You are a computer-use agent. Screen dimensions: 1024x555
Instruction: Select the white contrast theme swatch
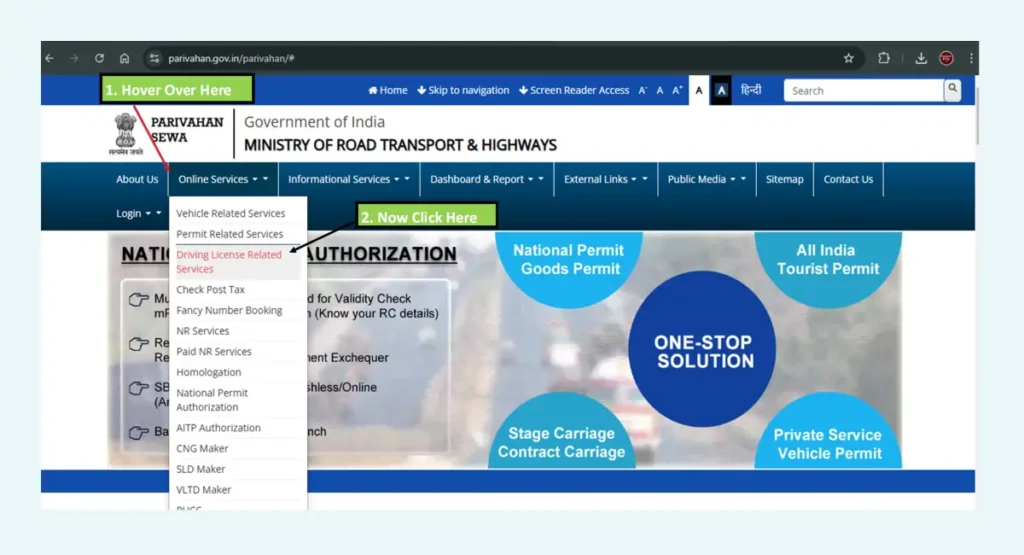699,90
